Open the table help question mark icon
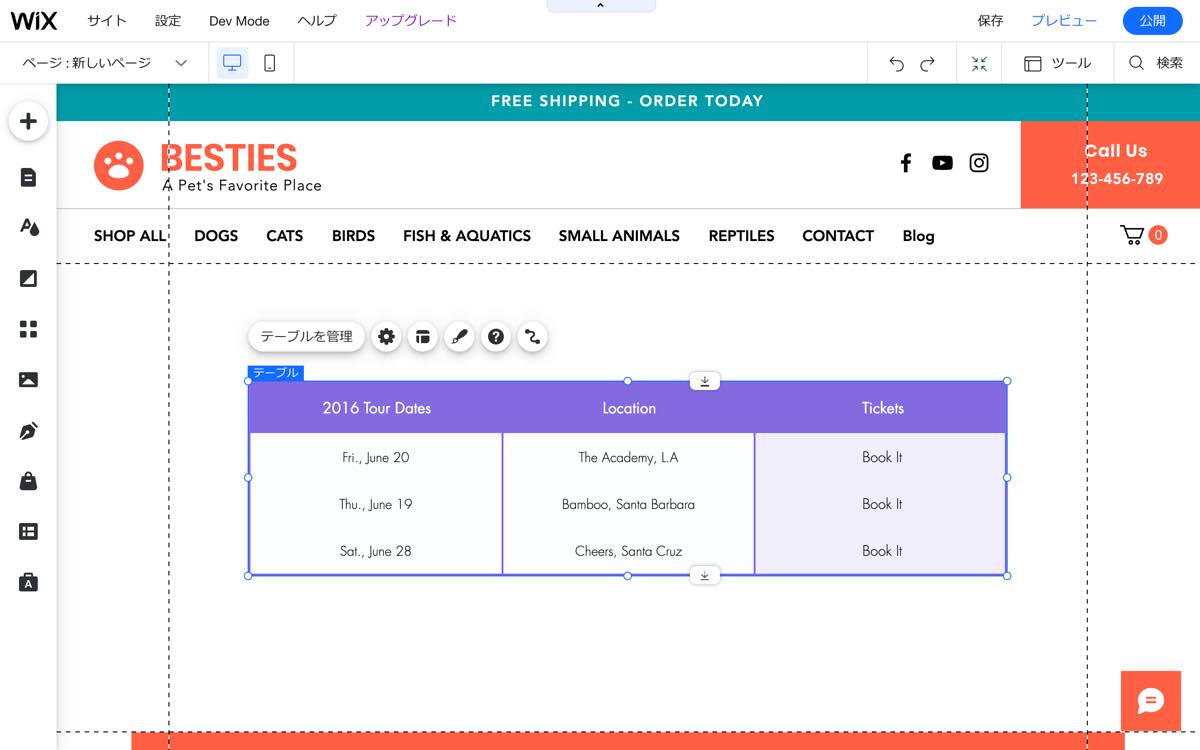Image resolution: width=1200 pixels, height=750 pixels. click(x=496, y=337)
